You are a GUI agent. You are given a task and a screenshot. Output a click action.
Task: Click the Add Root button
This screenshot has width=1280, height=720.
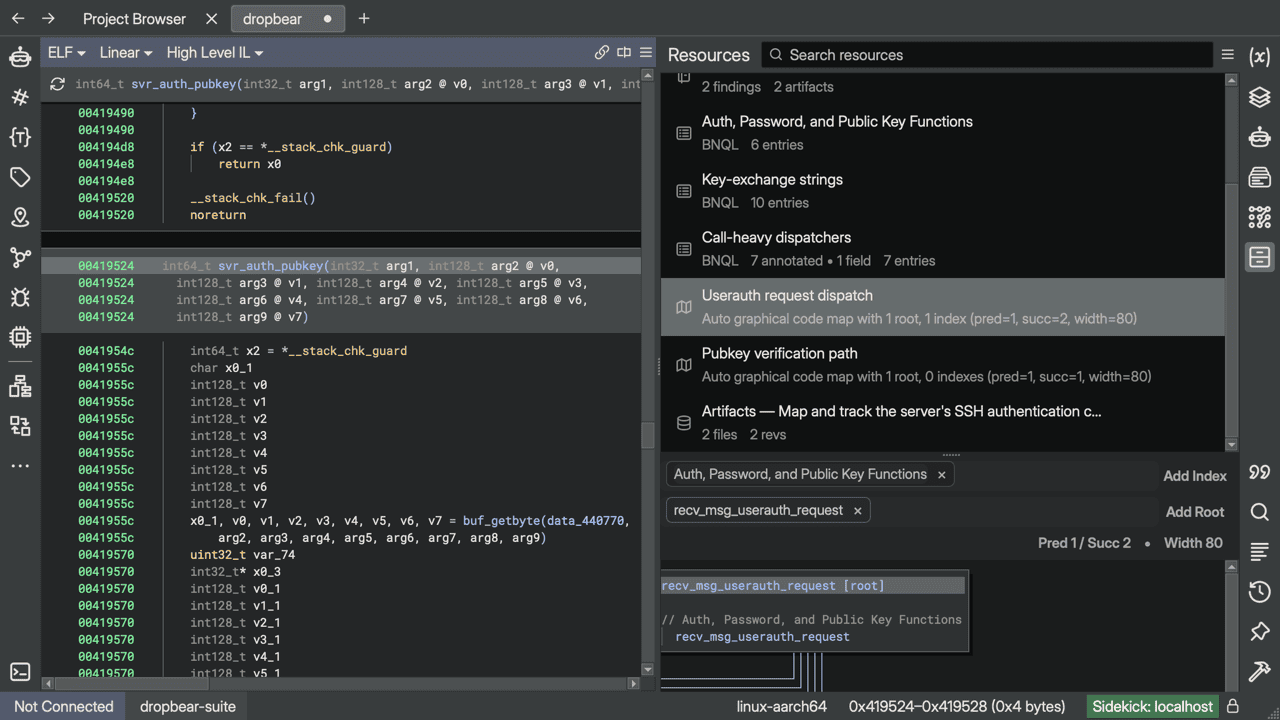point(1195,512)
